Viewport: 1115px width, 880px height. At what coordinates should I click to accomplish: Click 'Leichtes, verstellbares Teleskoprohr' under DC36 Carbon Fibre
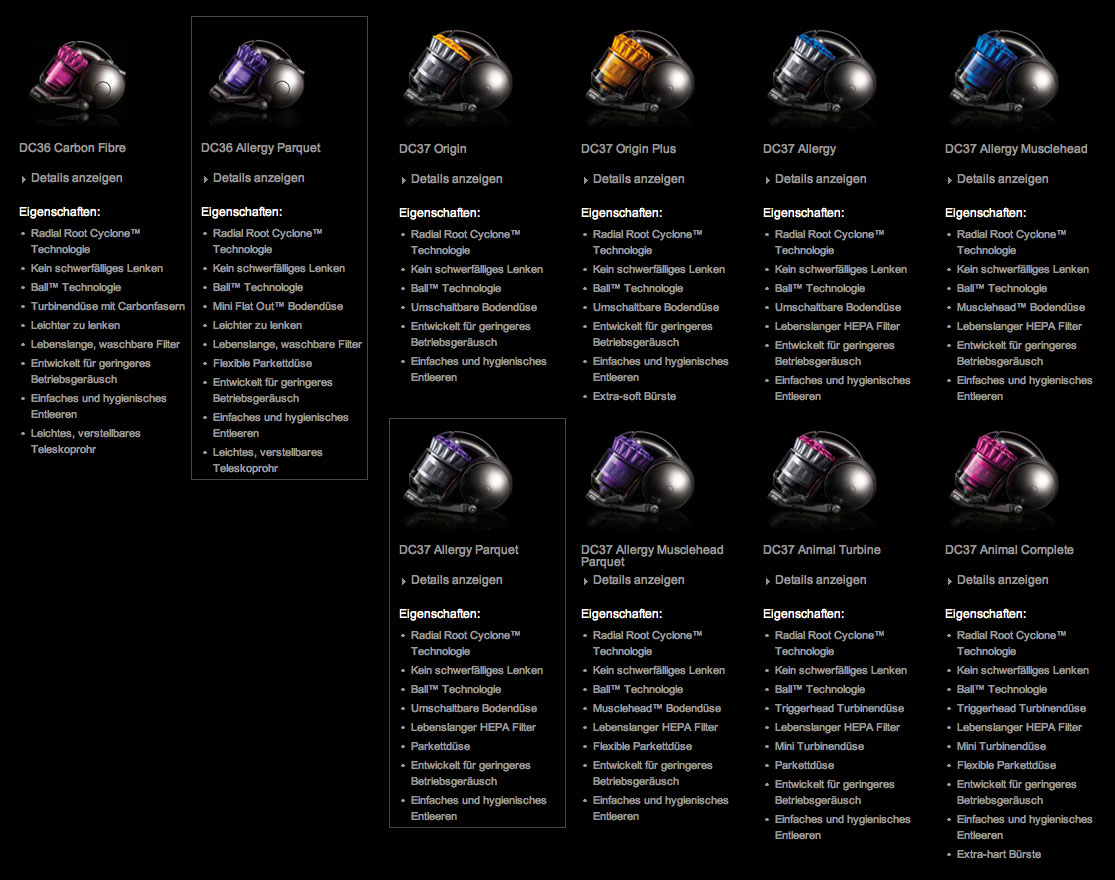[x=85, y=441]
